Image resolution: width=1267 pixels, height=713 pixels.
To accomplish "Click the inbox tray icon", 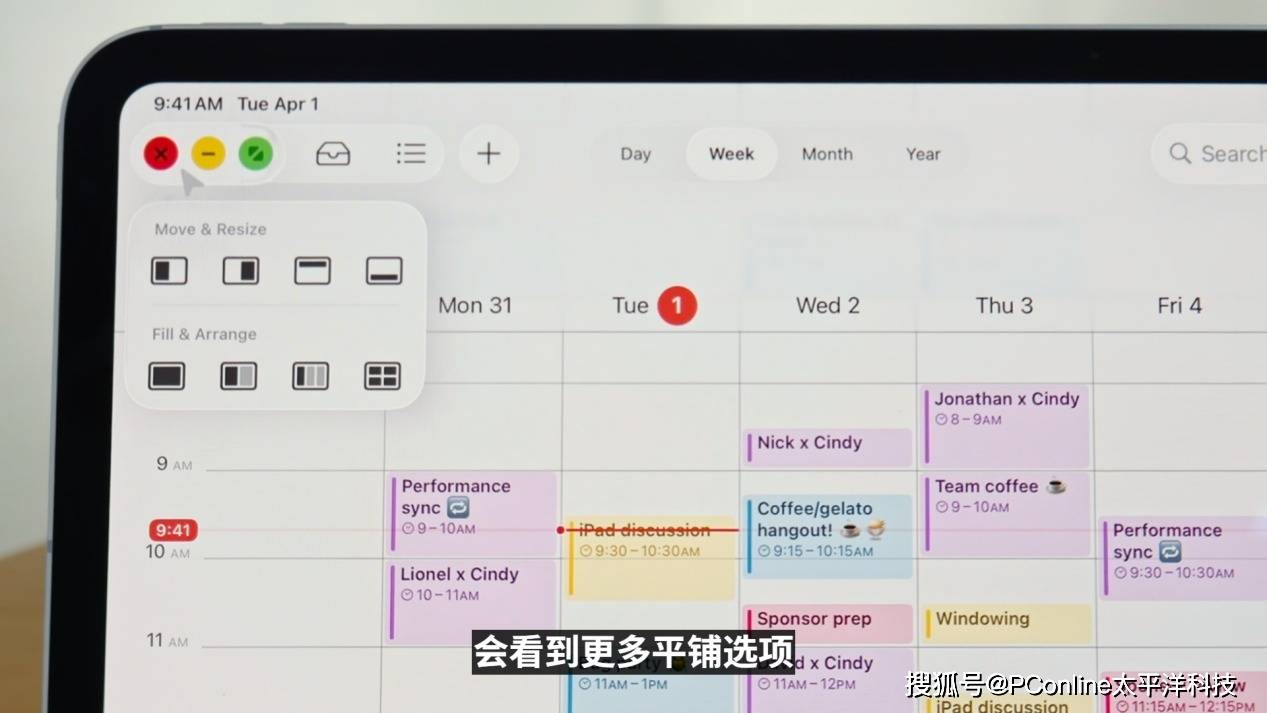I will pos(333,154).
